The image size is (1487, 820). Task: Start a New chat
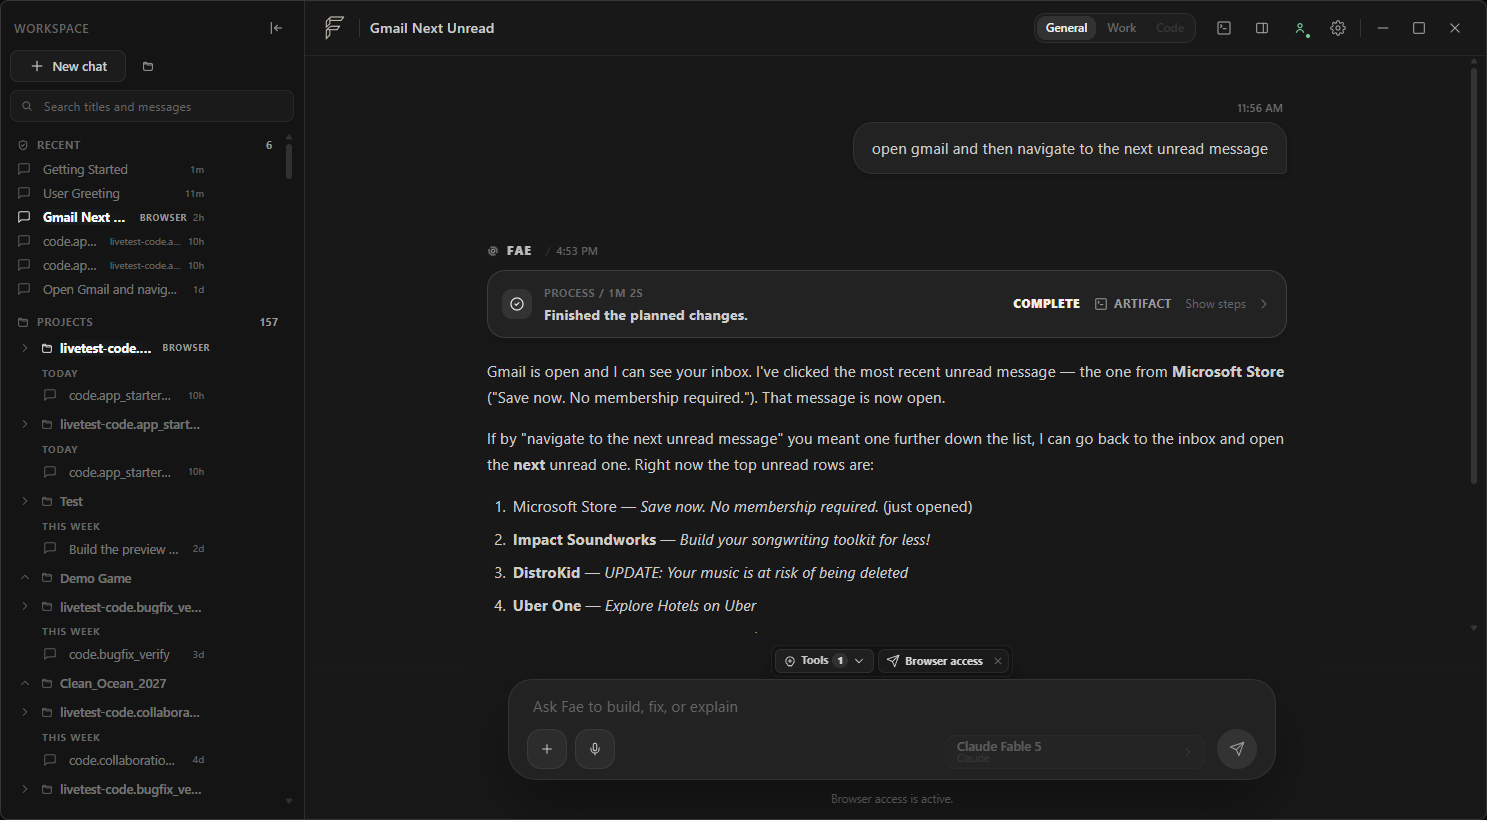click(x=68, y=66)
